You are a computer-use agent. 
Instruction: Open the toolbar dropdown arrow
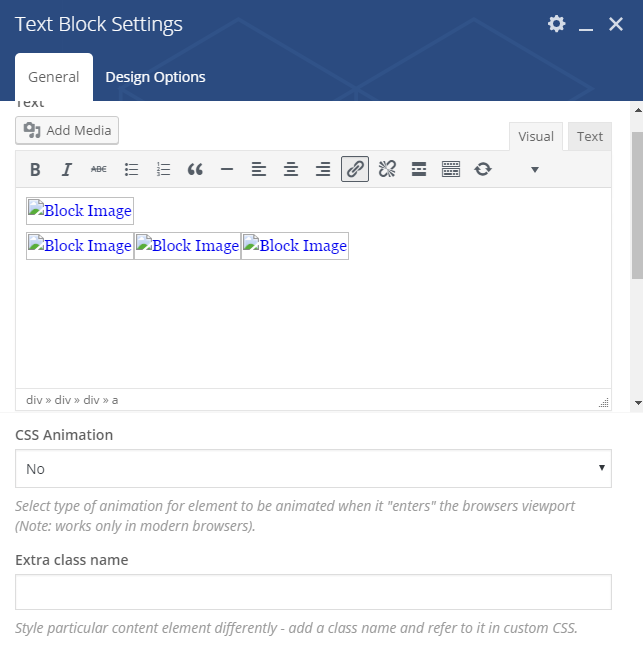click(535, 169)
